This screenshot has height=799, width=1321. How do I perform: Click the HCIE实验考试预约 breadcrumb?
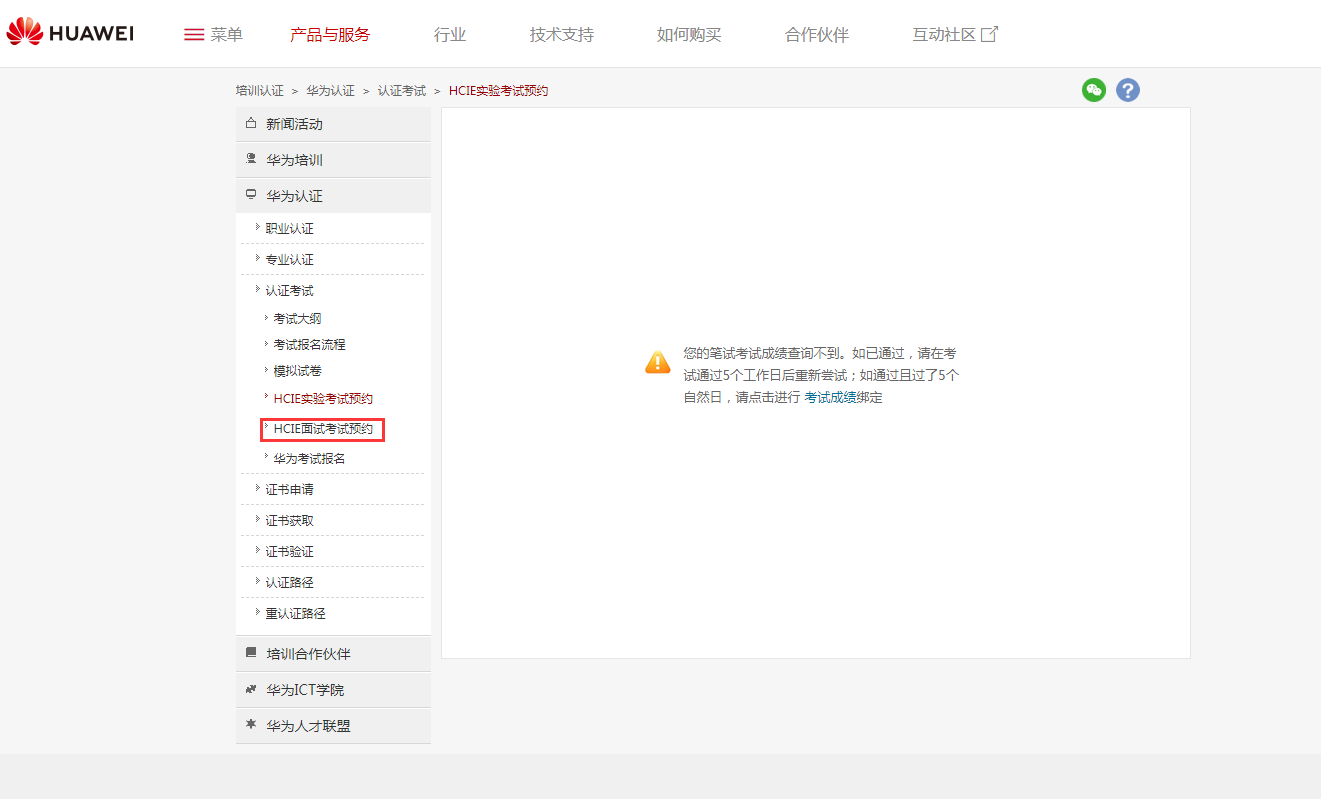coord(499,91)
